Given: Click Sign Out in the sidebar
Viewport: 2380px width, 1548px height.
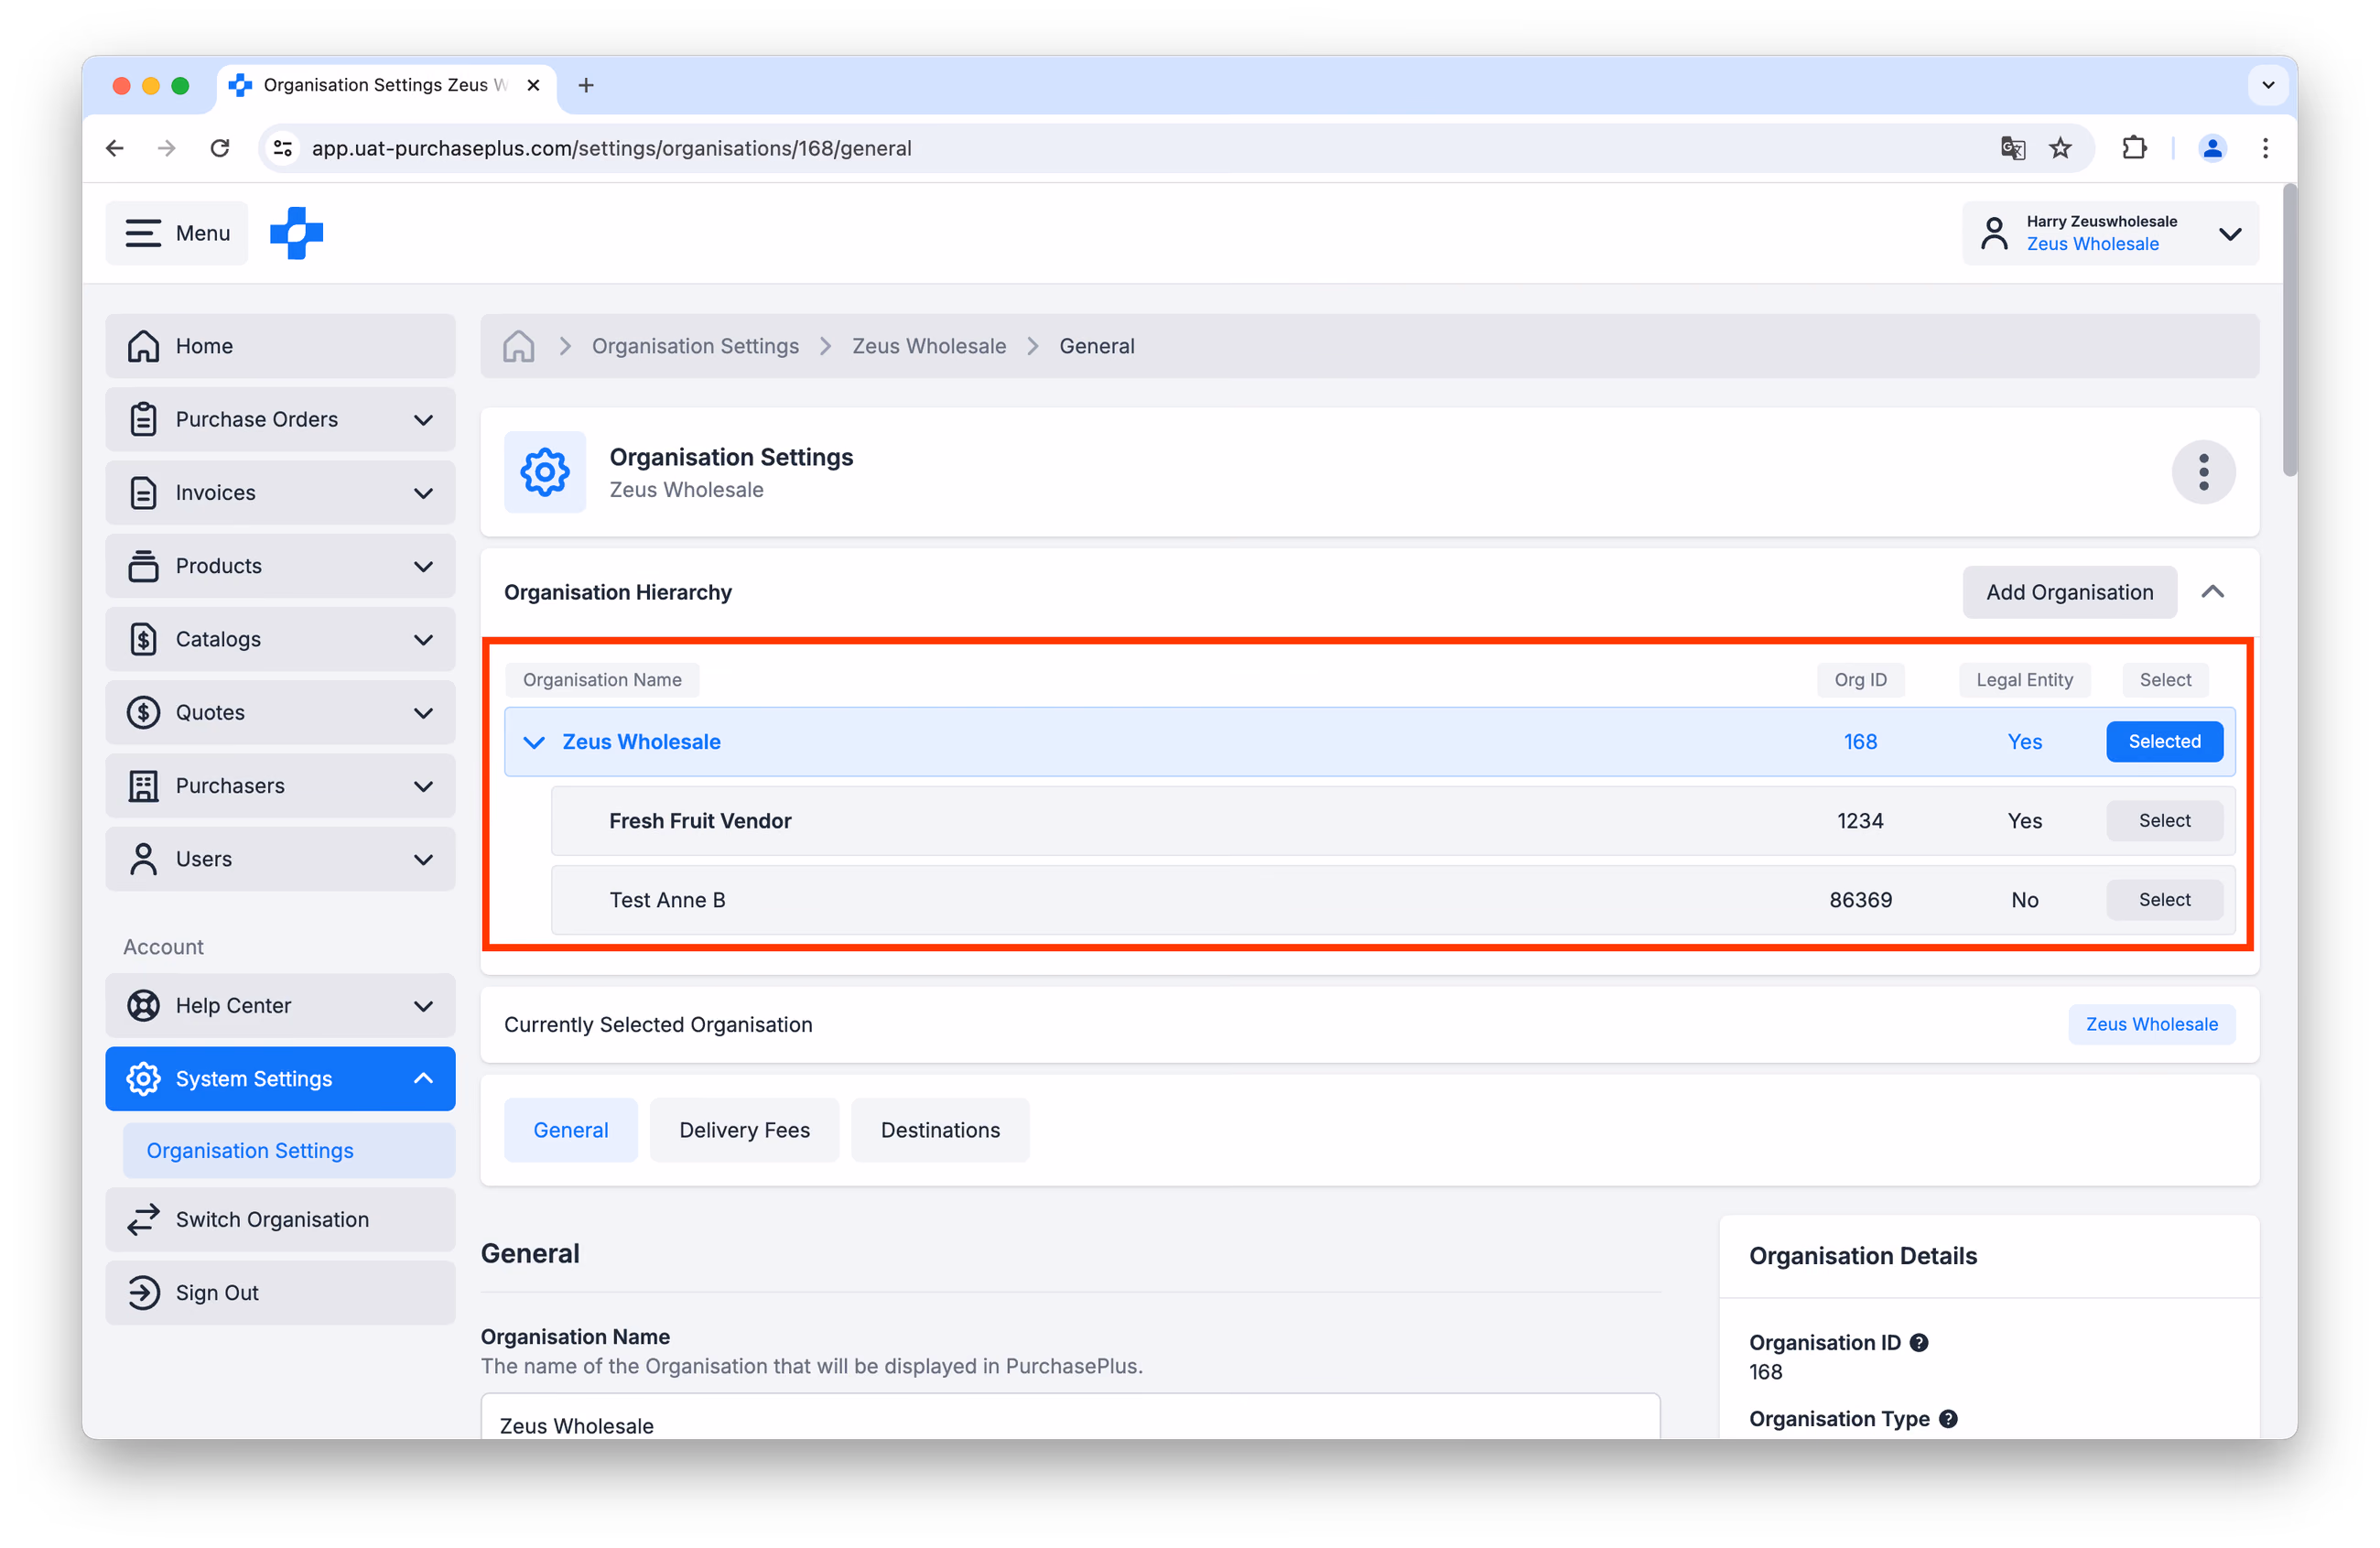Looking at the screenshot, I should 280,1293.
